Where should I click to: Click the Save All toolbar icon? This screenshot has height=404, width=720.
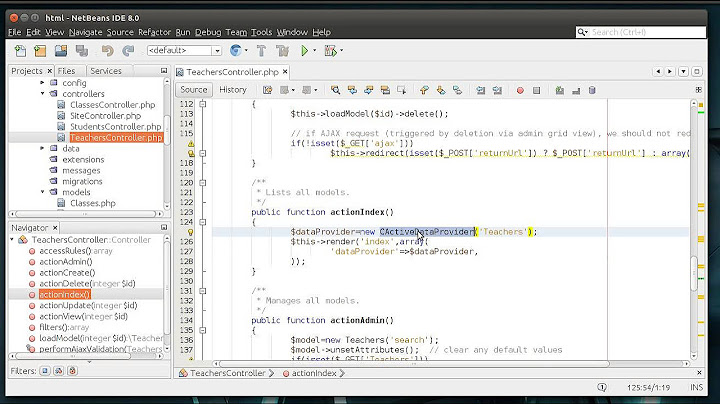pyautogui.click(x=82, y=50)
